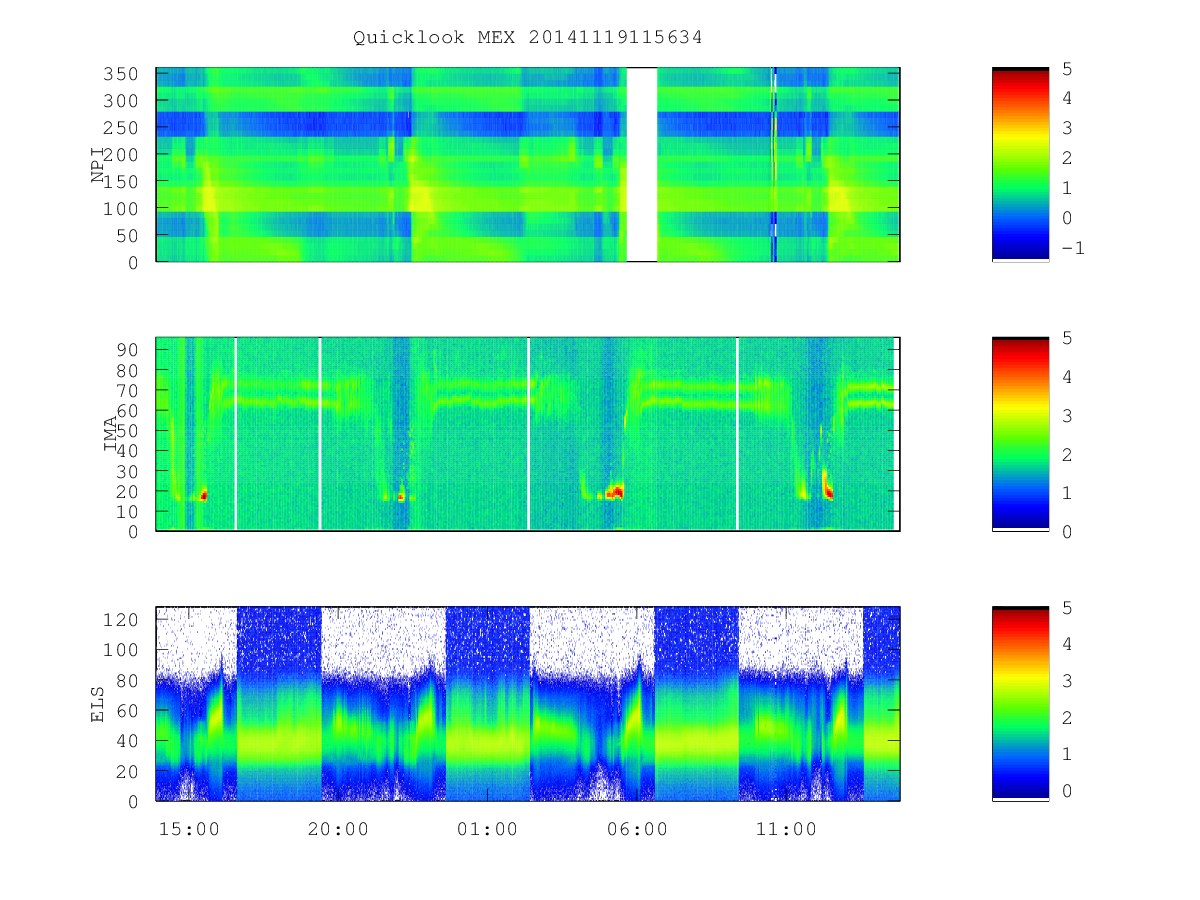This screenshot has width=1200, height=900.
Task: Click the blue-white vertical streak near 11:00 in NPI plot
Action: 774,164
